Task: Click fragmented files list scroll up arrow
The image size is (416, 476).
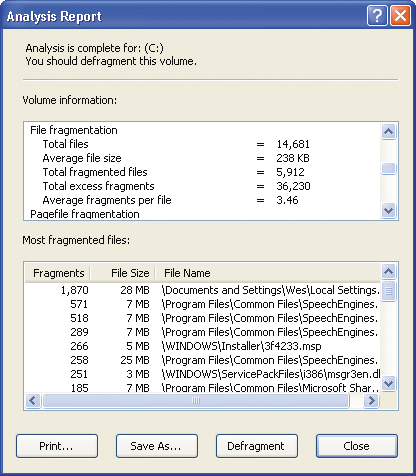Action: (x=389, y=271)
